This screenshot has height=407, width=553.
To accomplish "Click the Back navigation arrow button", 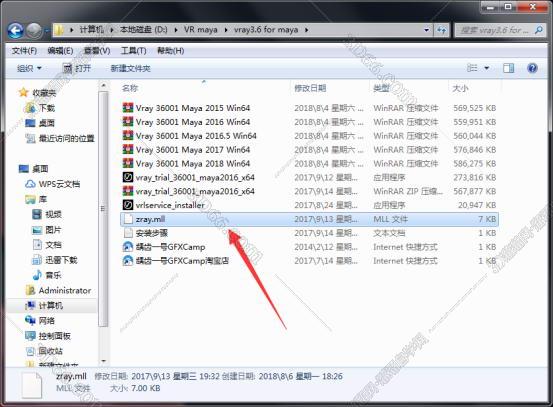I will point(16,31).
